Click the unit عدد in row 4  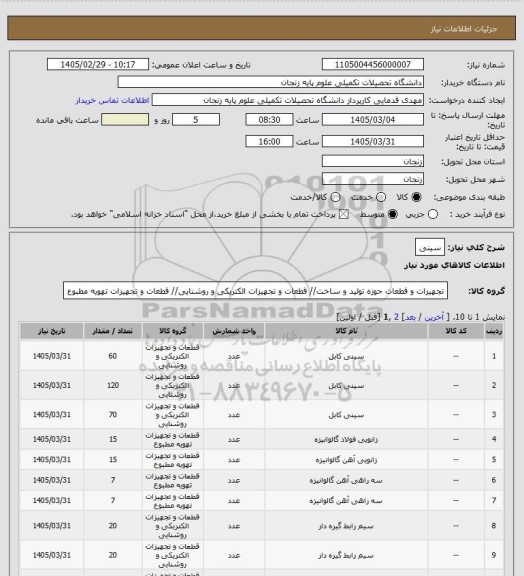click(234, 439)
